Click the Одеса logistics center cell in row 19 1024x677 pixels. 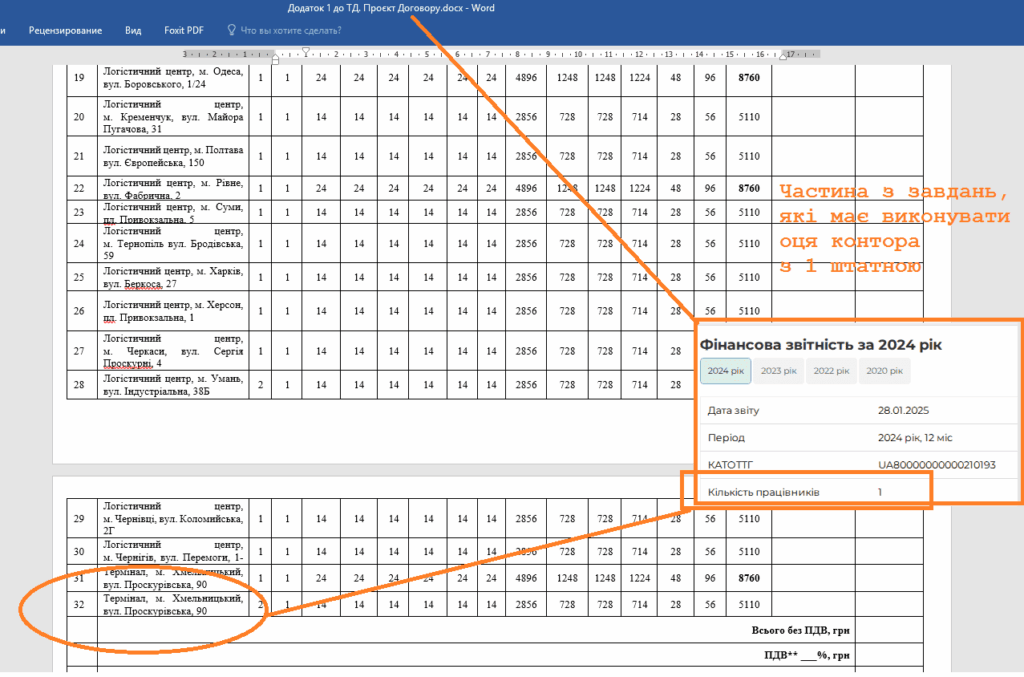coord(172,77)
